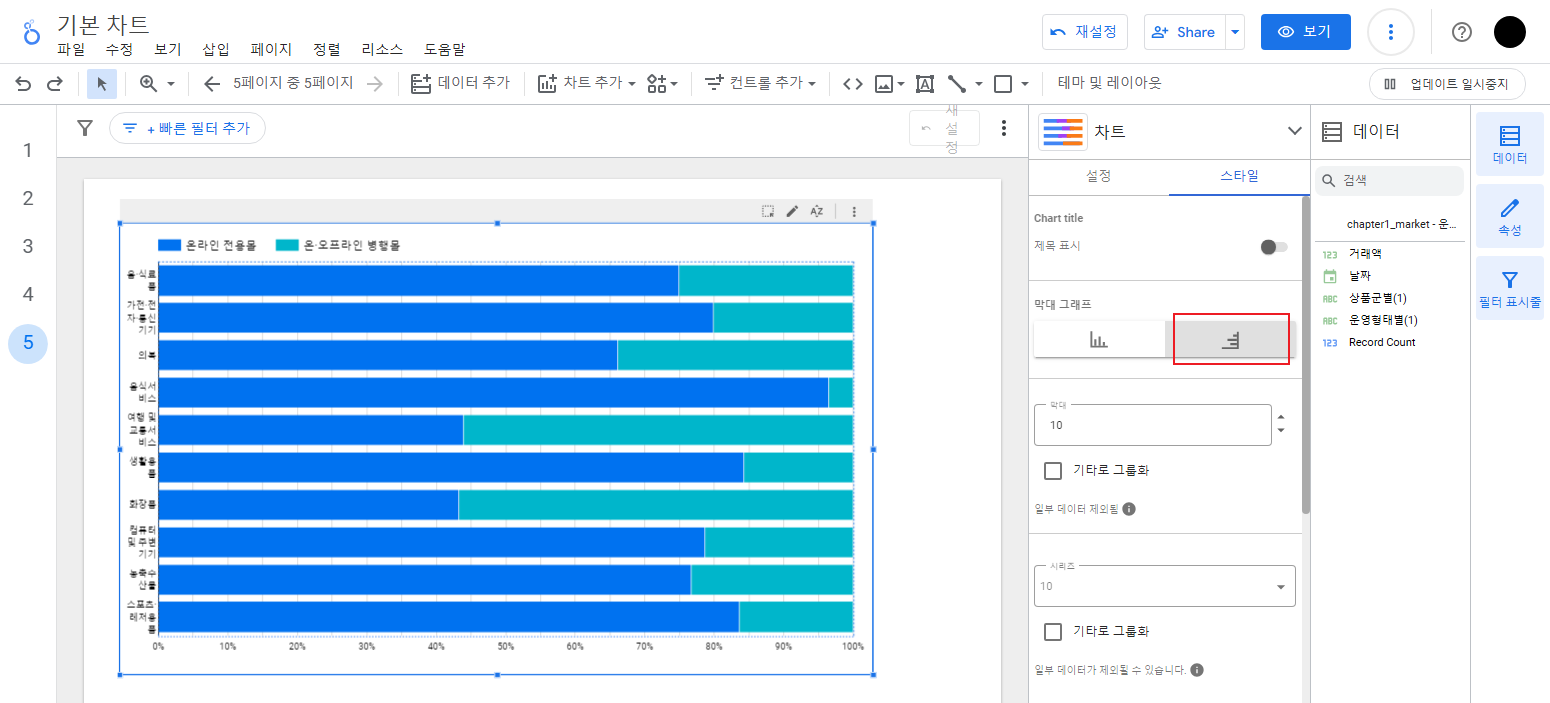Click 빠른 필터 추가 button
The width and height of the screenshot is (1550, 703).
tap(187, 128)
